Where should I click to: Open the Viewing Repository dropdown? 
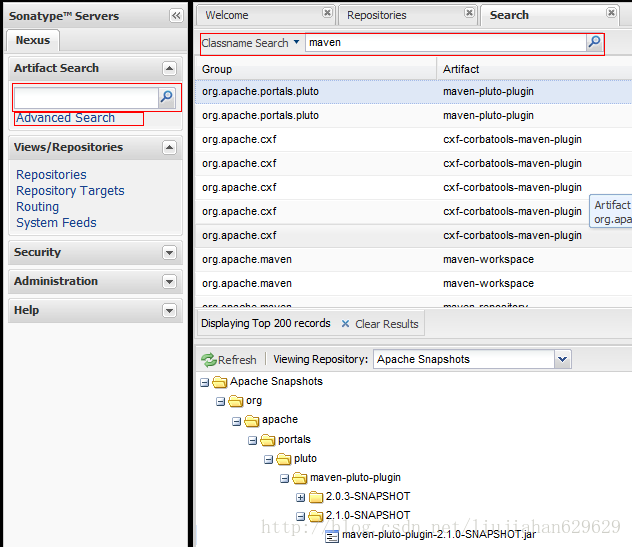563,359
